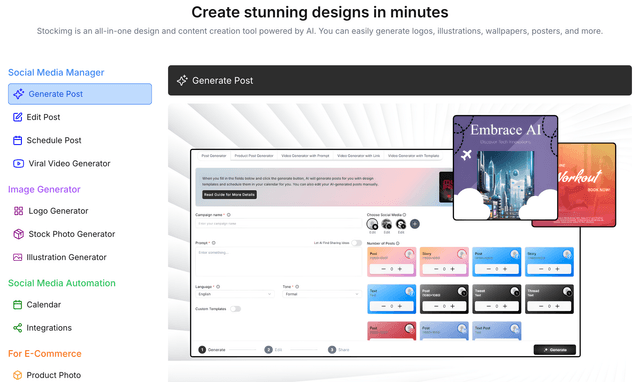640x382 pixels.
Task: Open the Integrations share icon
Action: (x=18, y=328)
